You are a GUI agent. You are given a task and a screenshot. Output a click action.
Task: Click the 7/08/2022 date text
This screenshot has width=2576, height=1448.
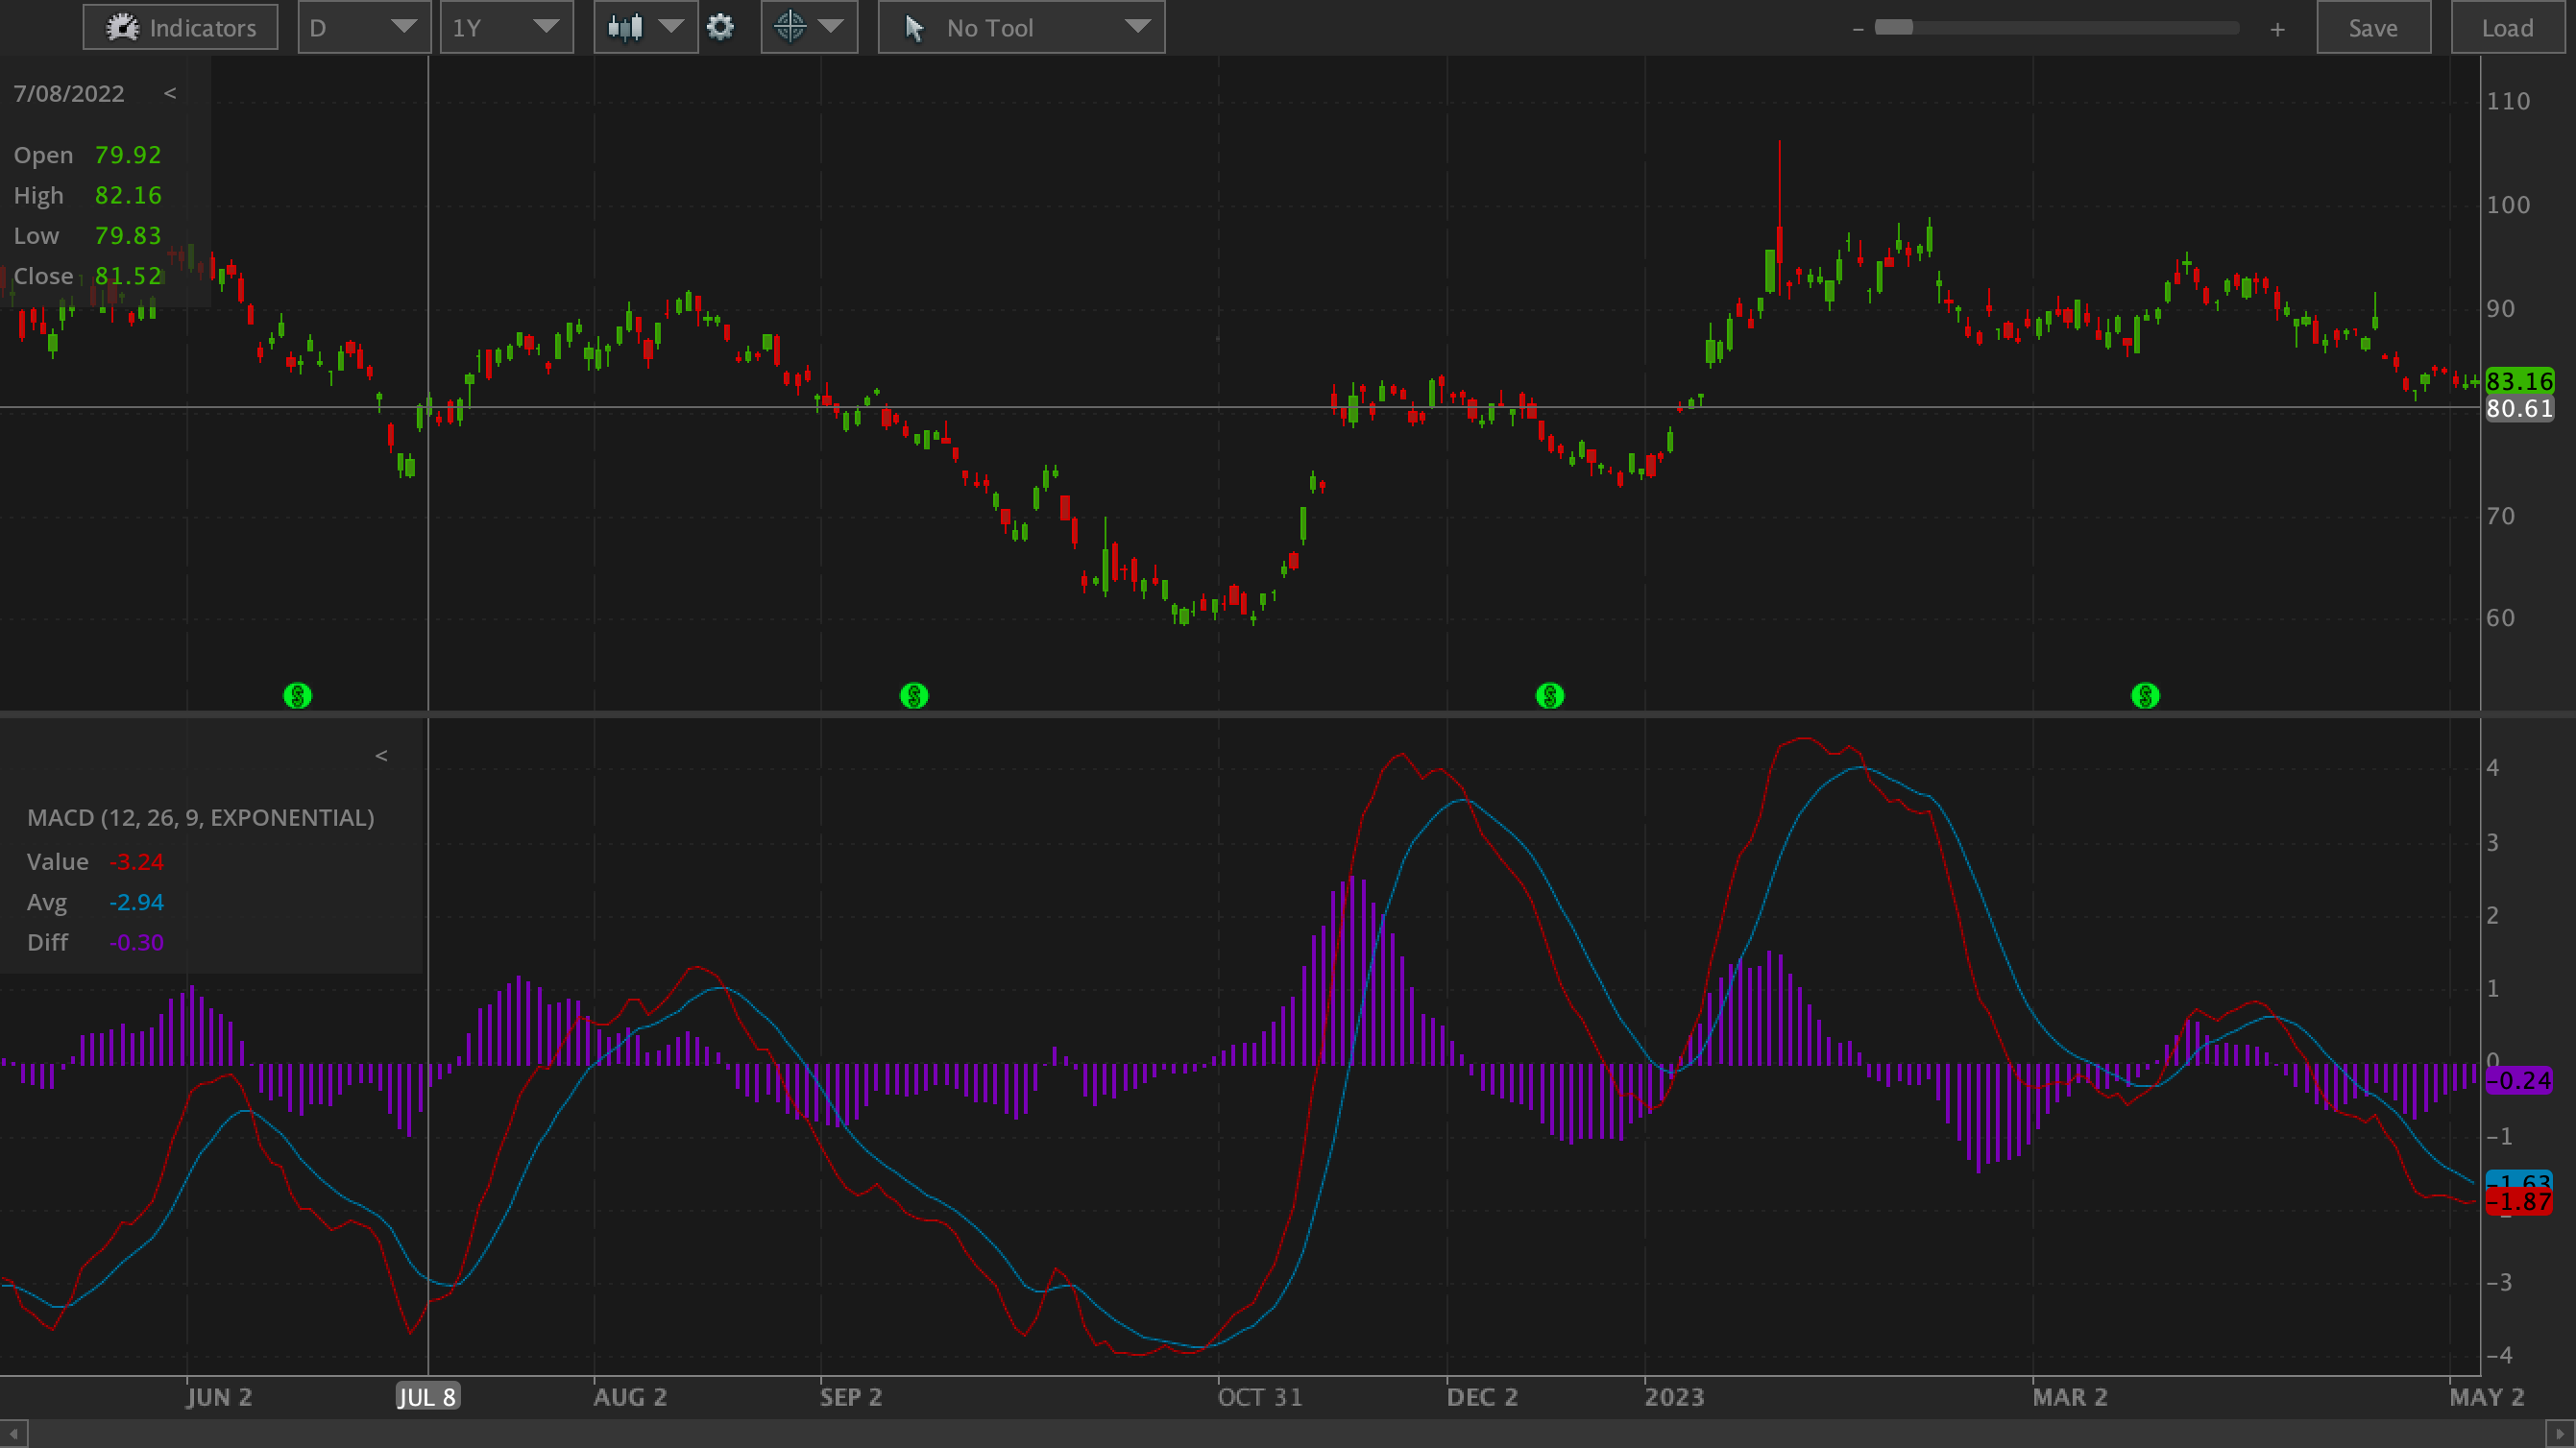click(x=69, y=93)
